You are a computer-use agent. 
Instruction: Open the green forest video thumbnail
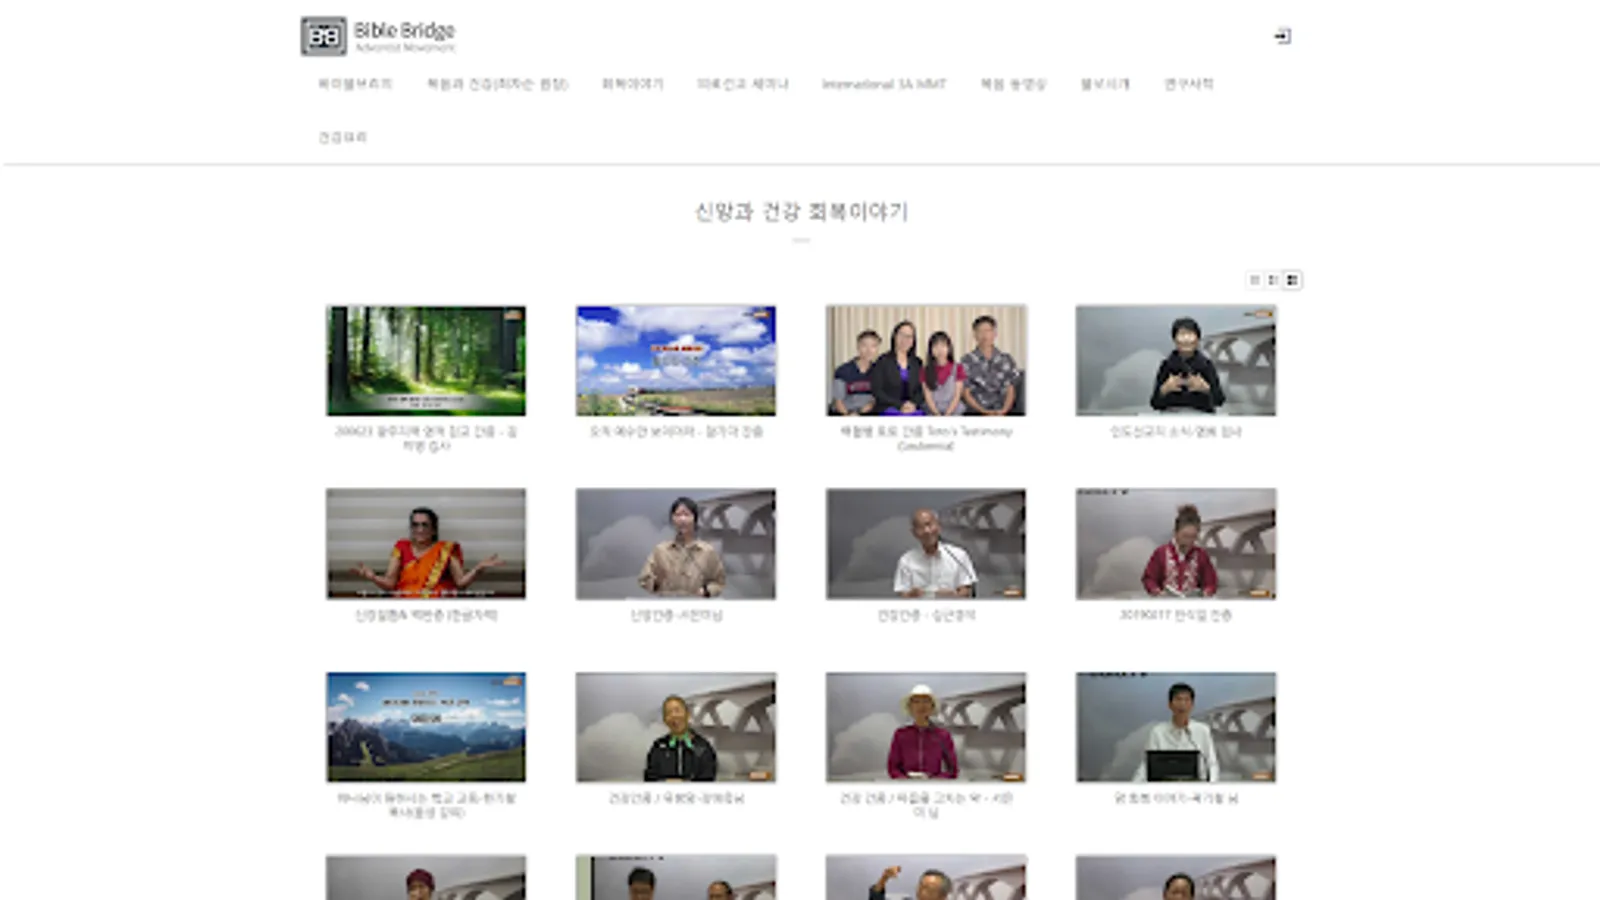click(x=426, y=361)
